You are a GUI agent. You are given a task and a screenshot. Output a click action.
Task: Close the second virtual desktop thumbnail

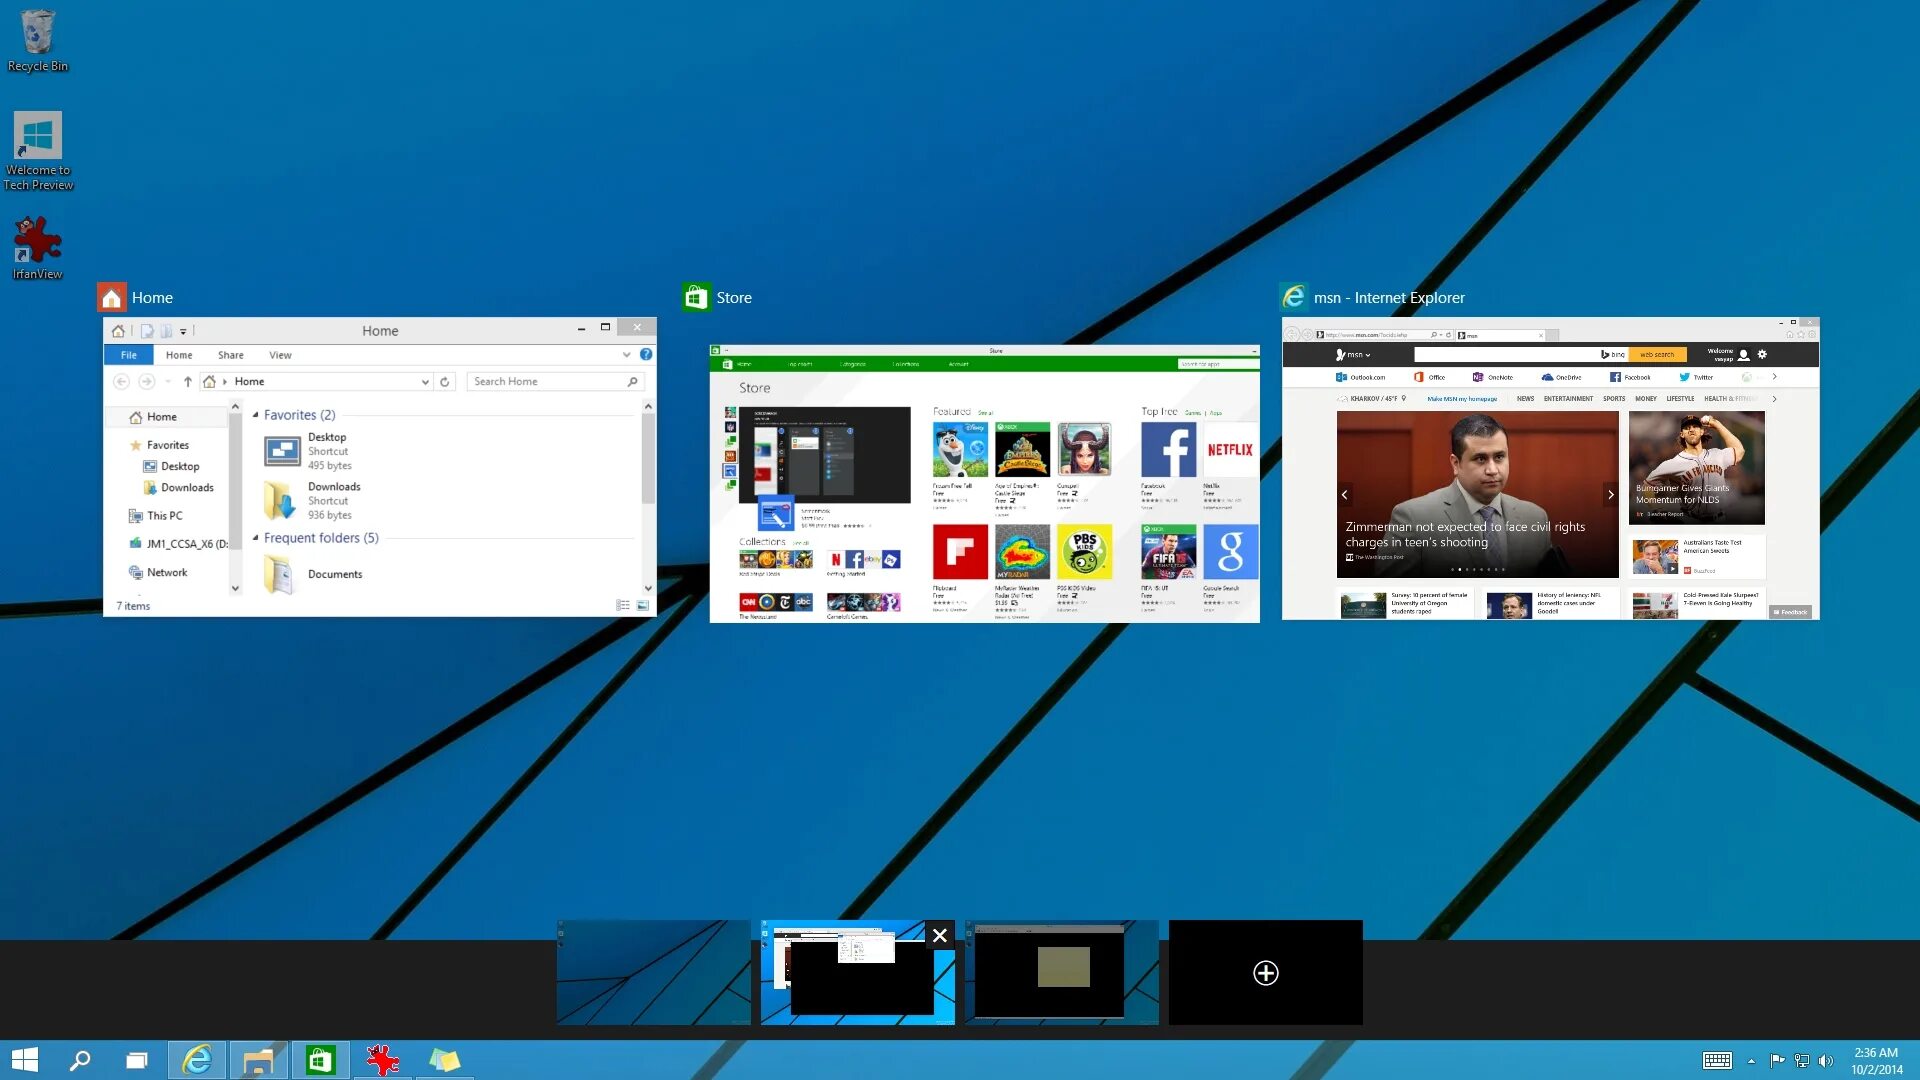(x=939, y=935)
